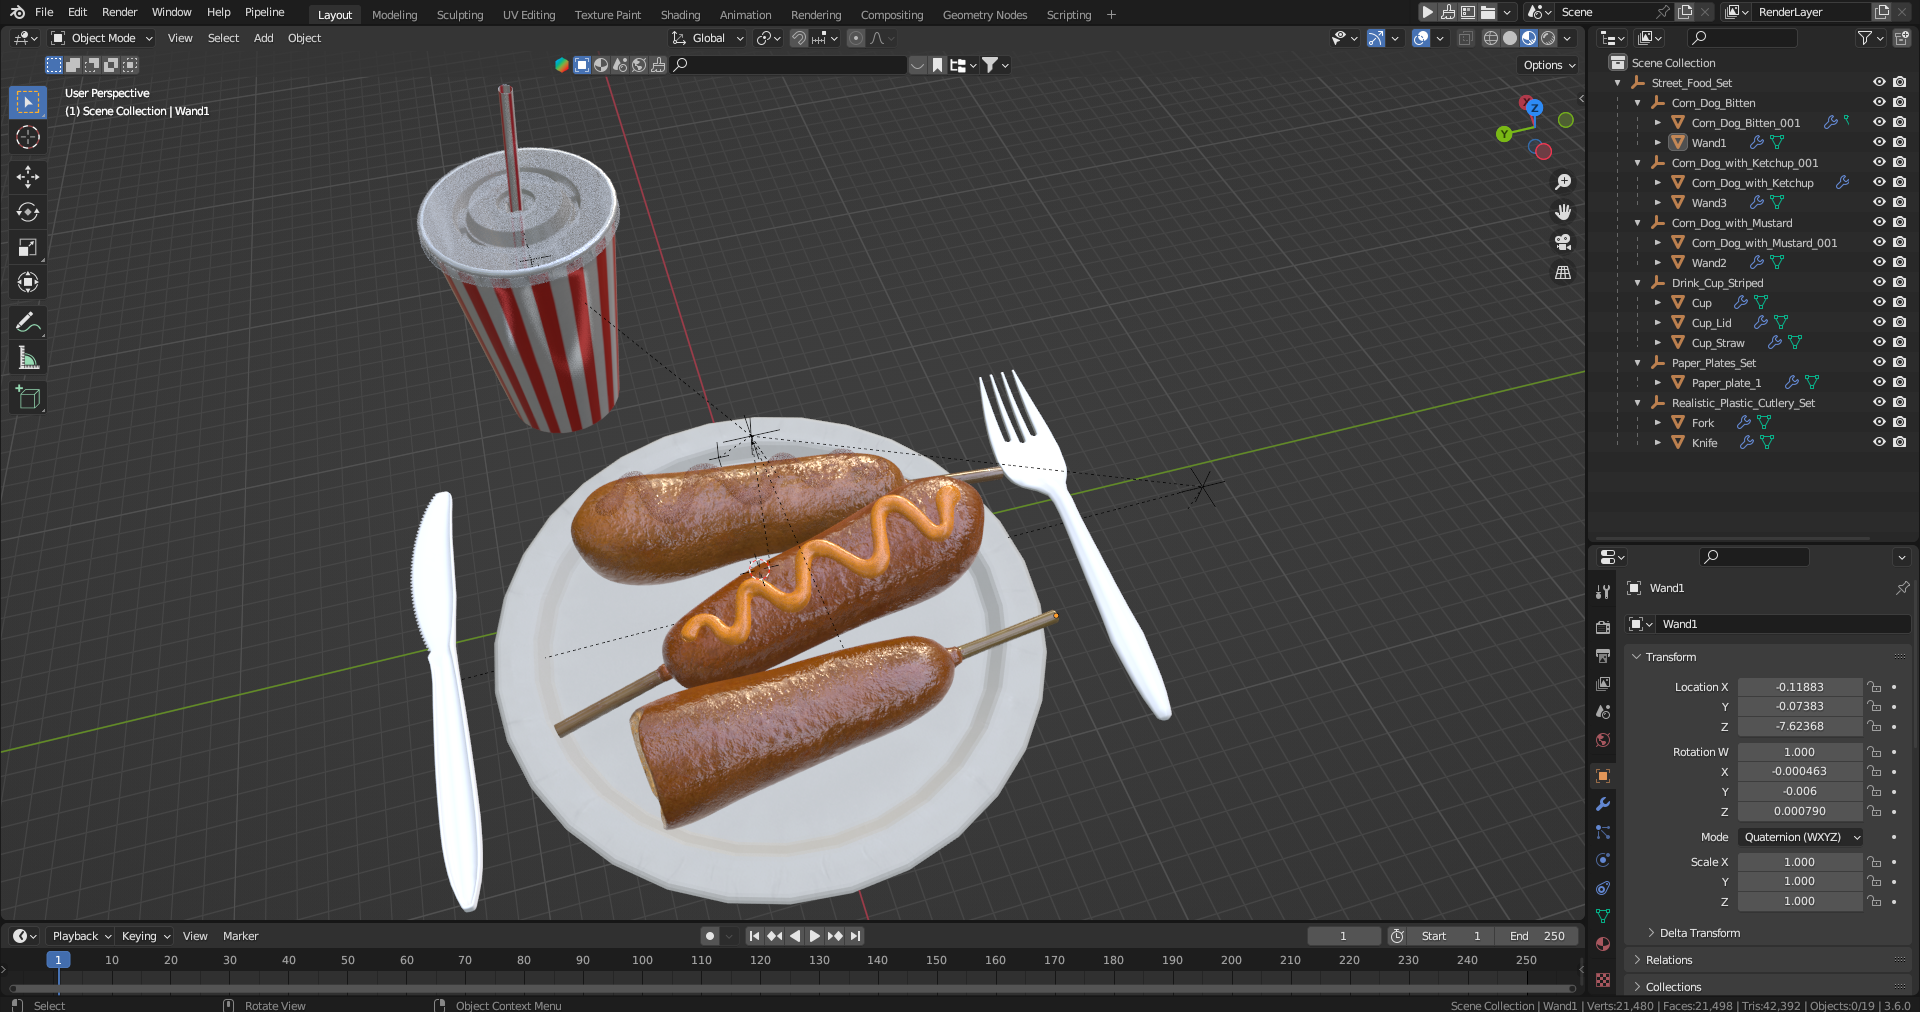Open the Playback dropdown in timeline
The height and width of the screenshot is (1012, 1920).
pyautogui.click(x=81, y=936)
